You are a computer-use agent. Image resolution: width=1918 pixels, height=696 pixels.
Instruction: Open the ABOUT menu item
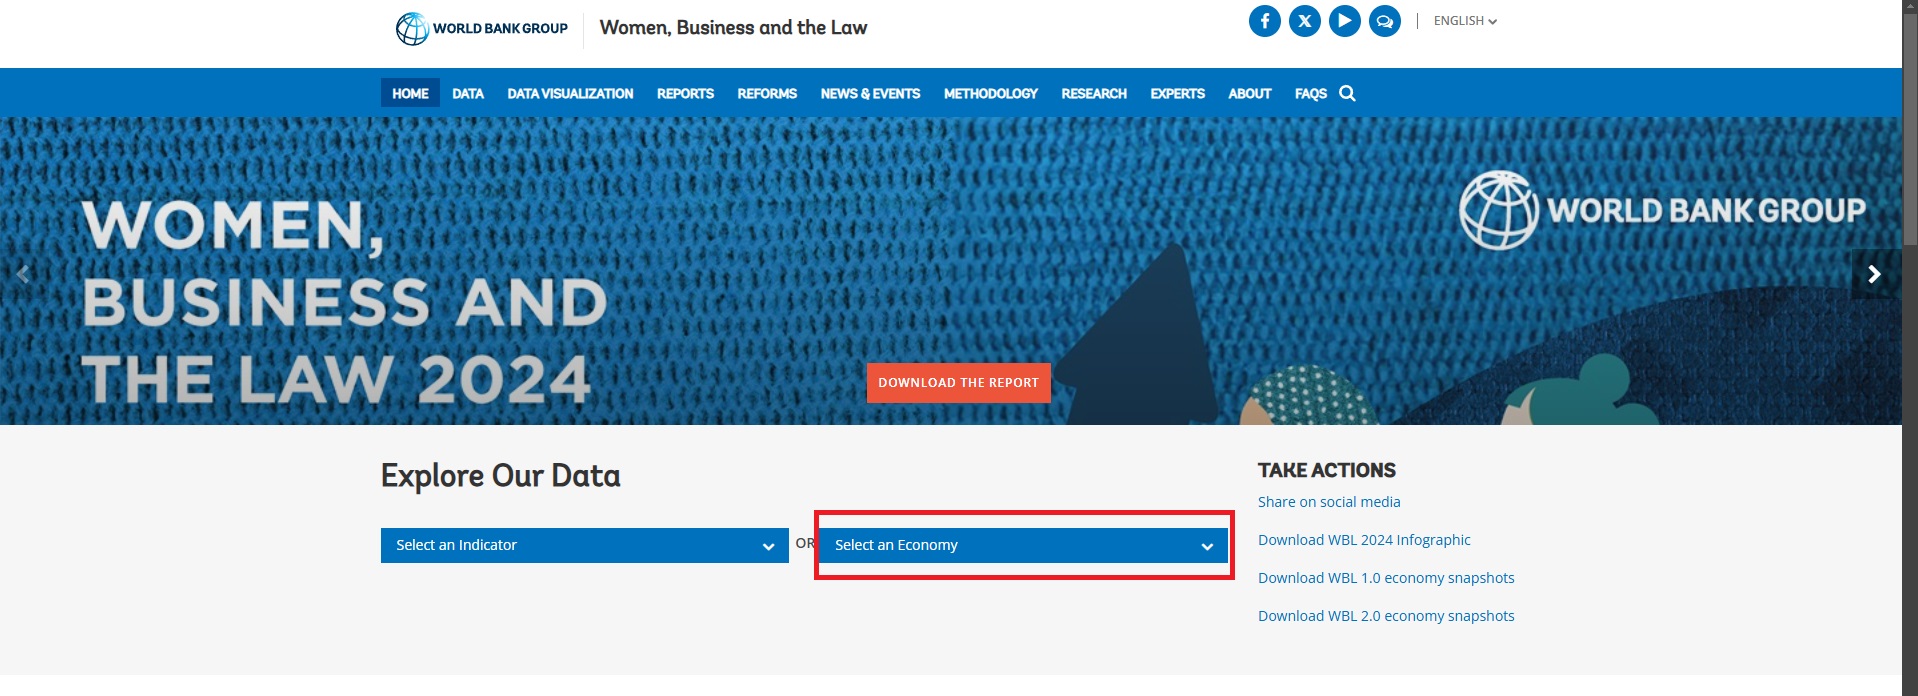point(1250,93)
